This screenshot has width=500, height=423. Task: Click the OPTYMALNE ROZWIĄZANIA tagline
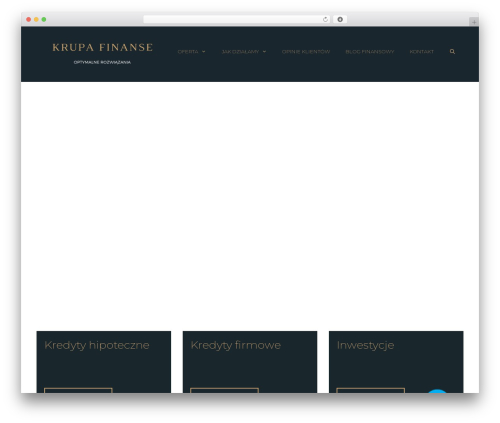point(102,62)
